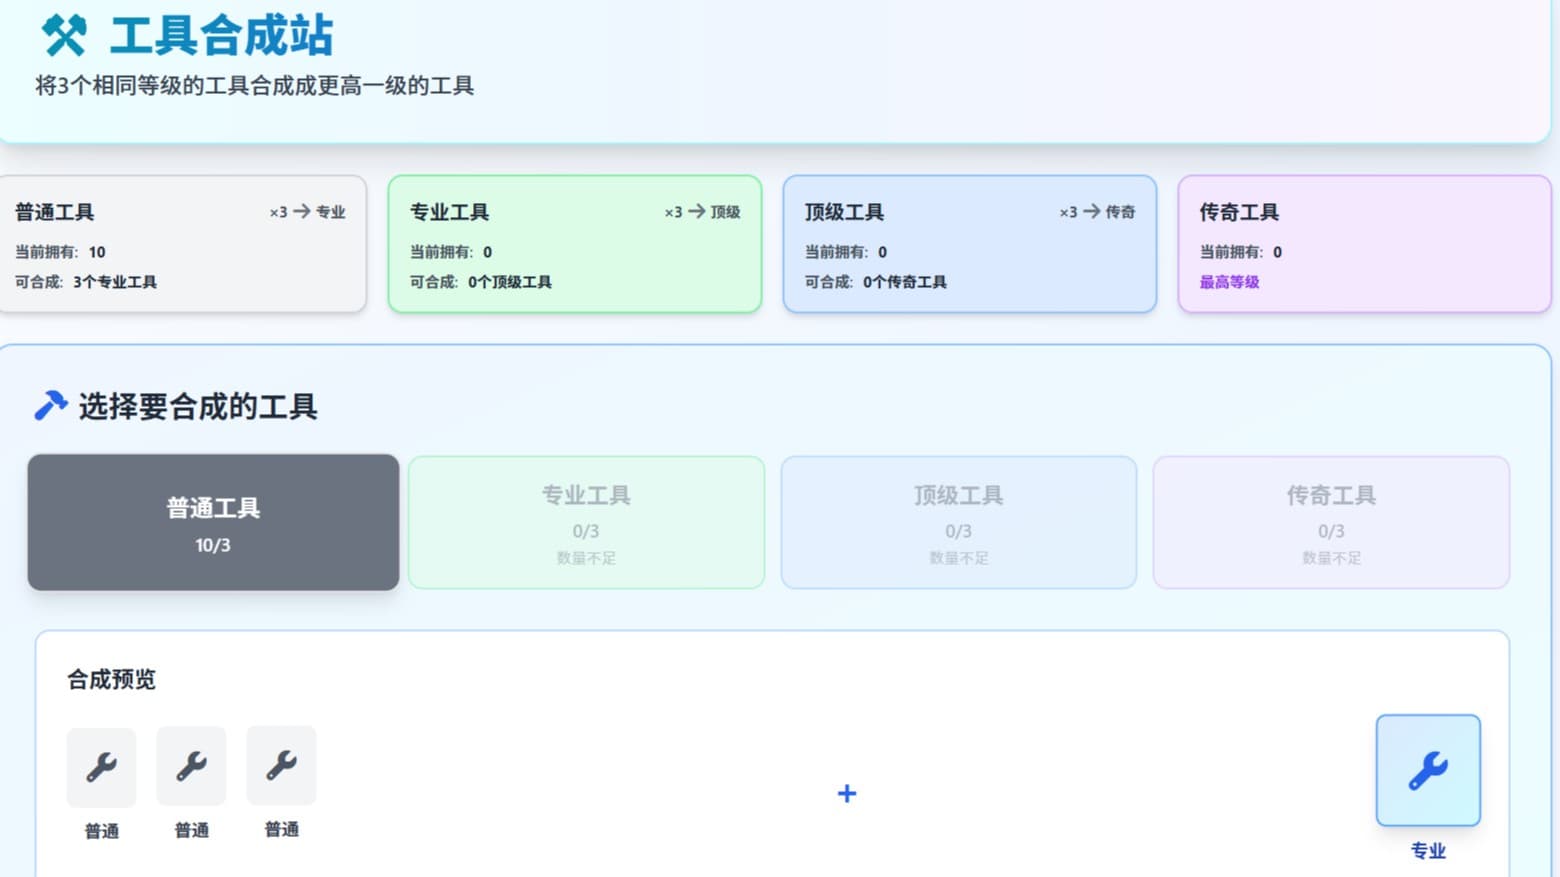Click the arrow icon on the 专业工具 card

pyautogui.click(x=696, y=211)
